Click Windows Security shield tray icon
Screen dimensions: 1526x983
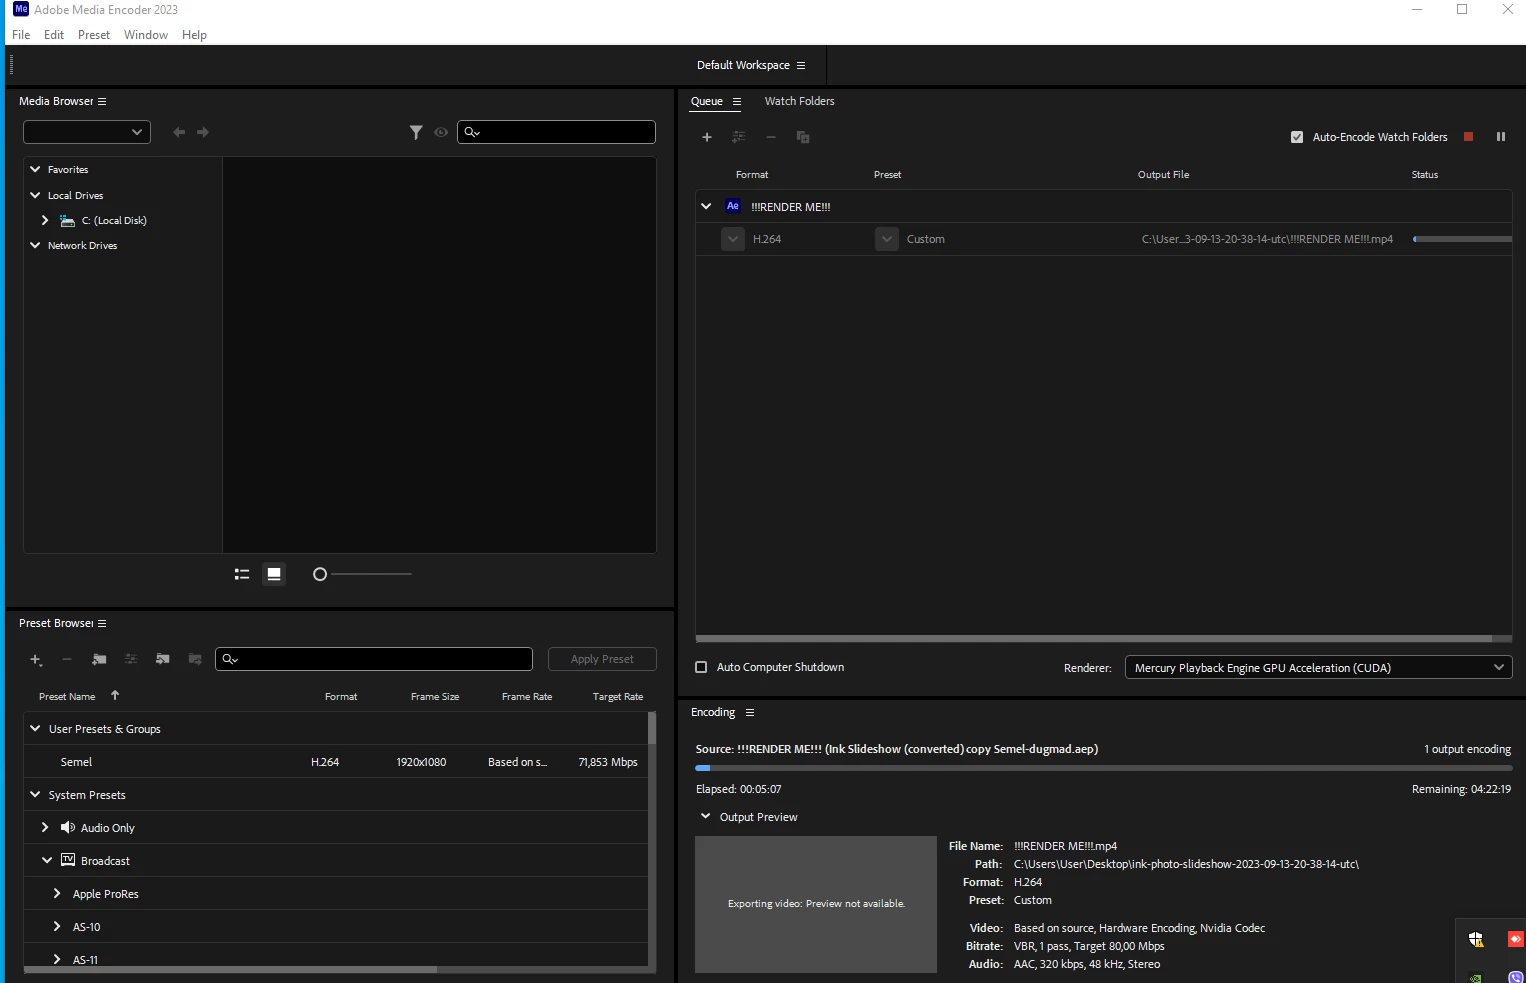click(x=1476, y=939)
